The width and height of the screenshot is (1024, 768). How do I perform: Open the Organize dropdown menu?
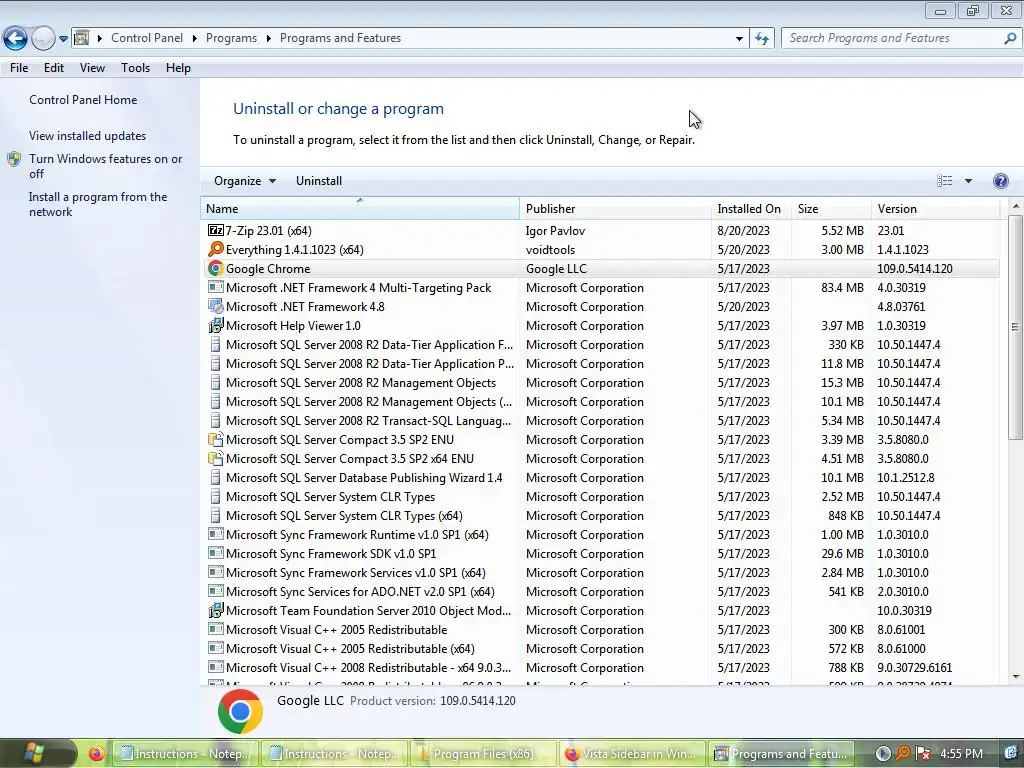click(245, 181)
